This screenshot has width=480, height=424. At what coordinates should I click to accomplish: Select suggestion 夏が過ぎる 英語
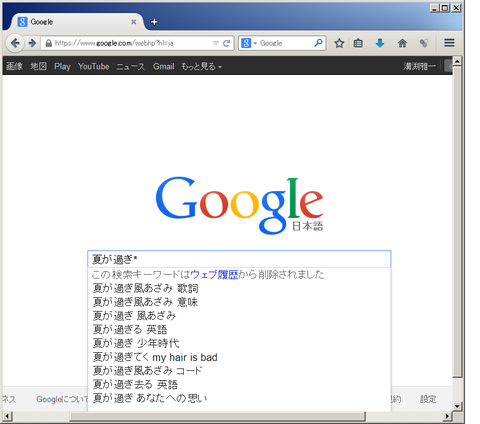tap(239, 330)
